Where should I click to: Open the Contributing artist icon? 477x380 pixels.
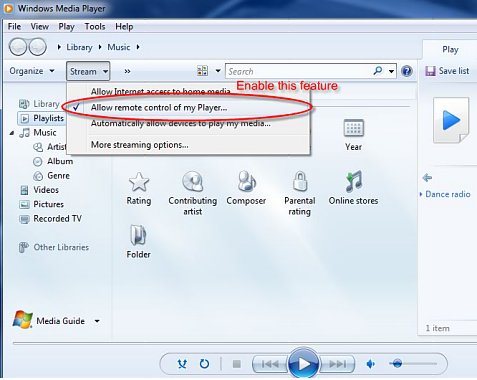(193, 181)
